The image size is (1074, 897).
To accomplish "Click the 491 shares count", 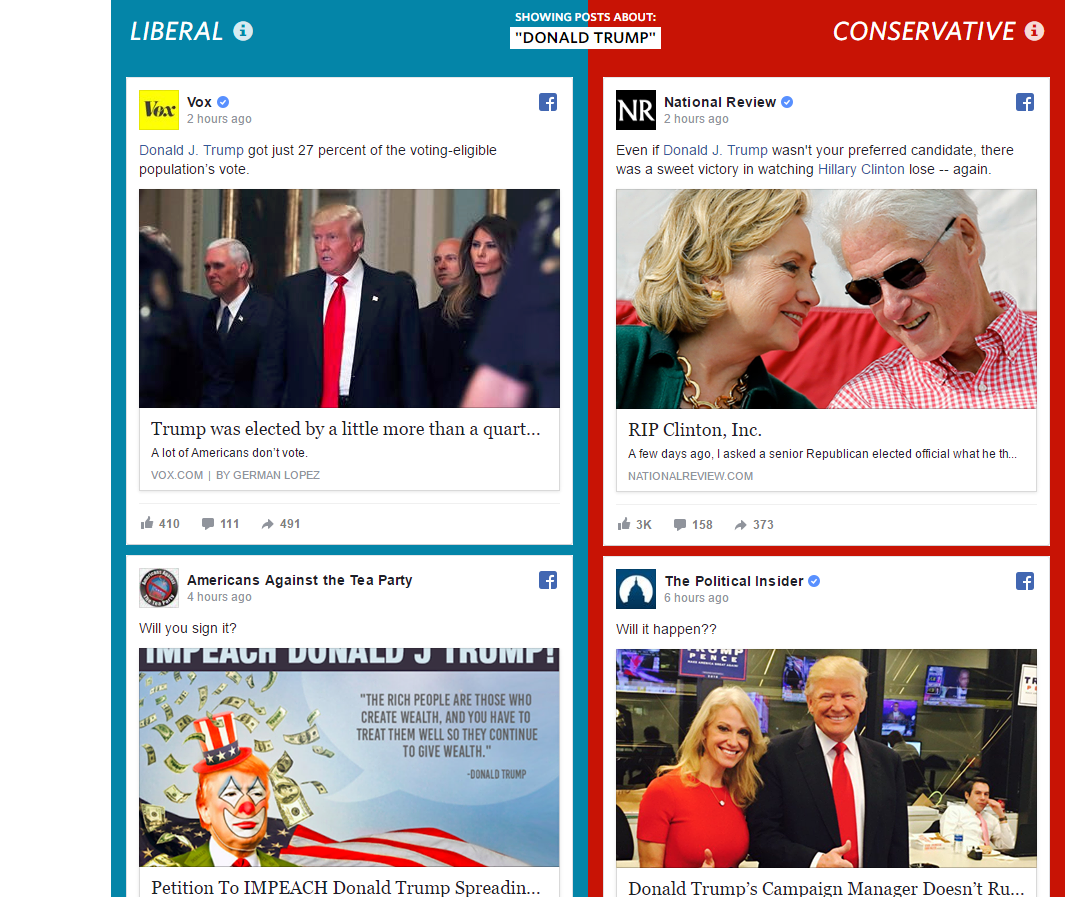I will [x=290, y=524].
